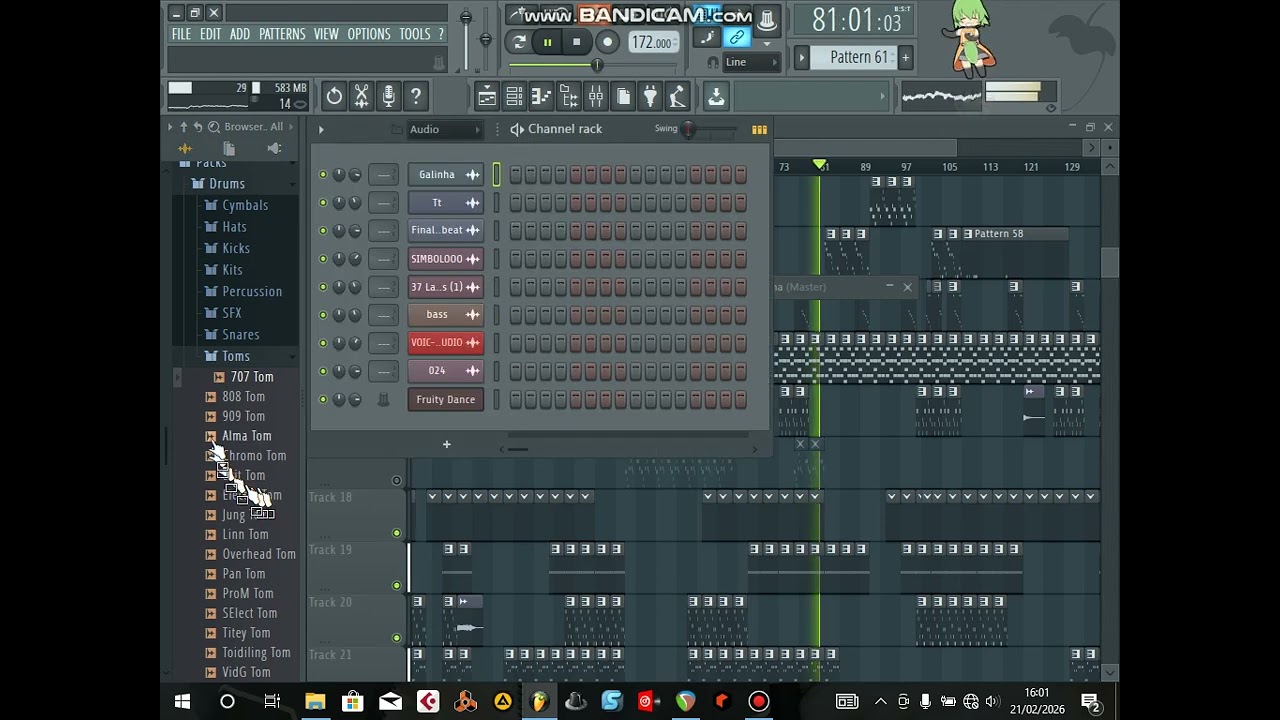Toggle the Track 18 mute light
This screenshot has width=1280, height=720.
click(397, 533)
